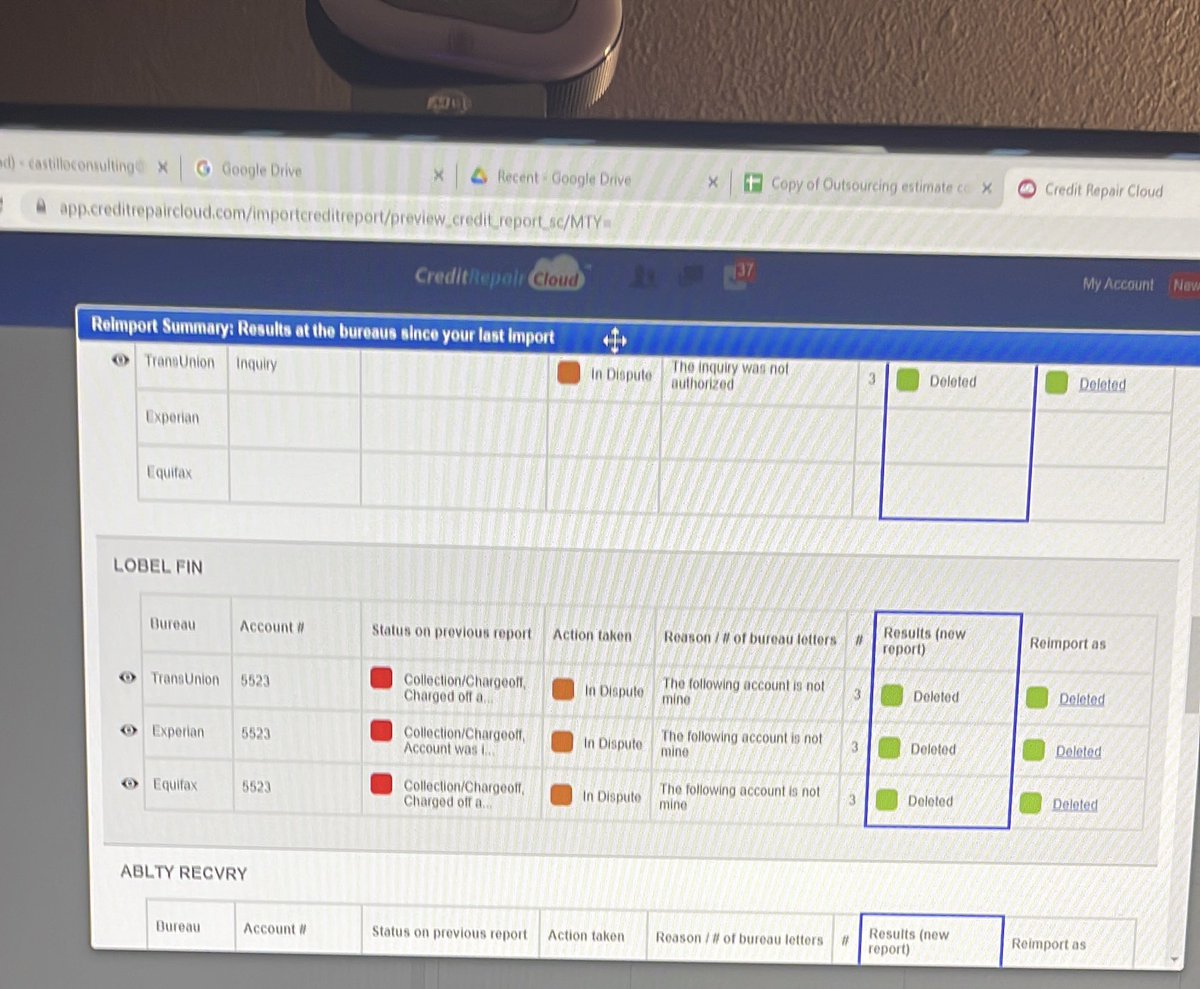
Task: Click green result square in LOBEL FIN Experian row
Action: (889, 747)
